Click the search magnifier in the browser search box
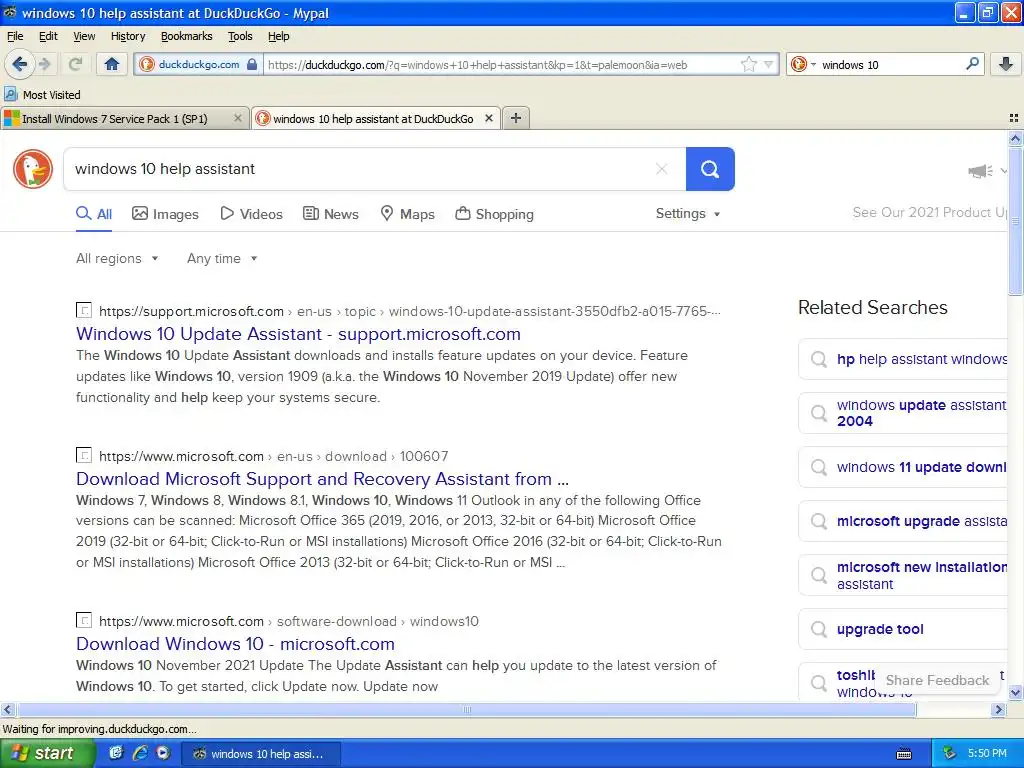 pyautogui.click(x=972, y=64)
